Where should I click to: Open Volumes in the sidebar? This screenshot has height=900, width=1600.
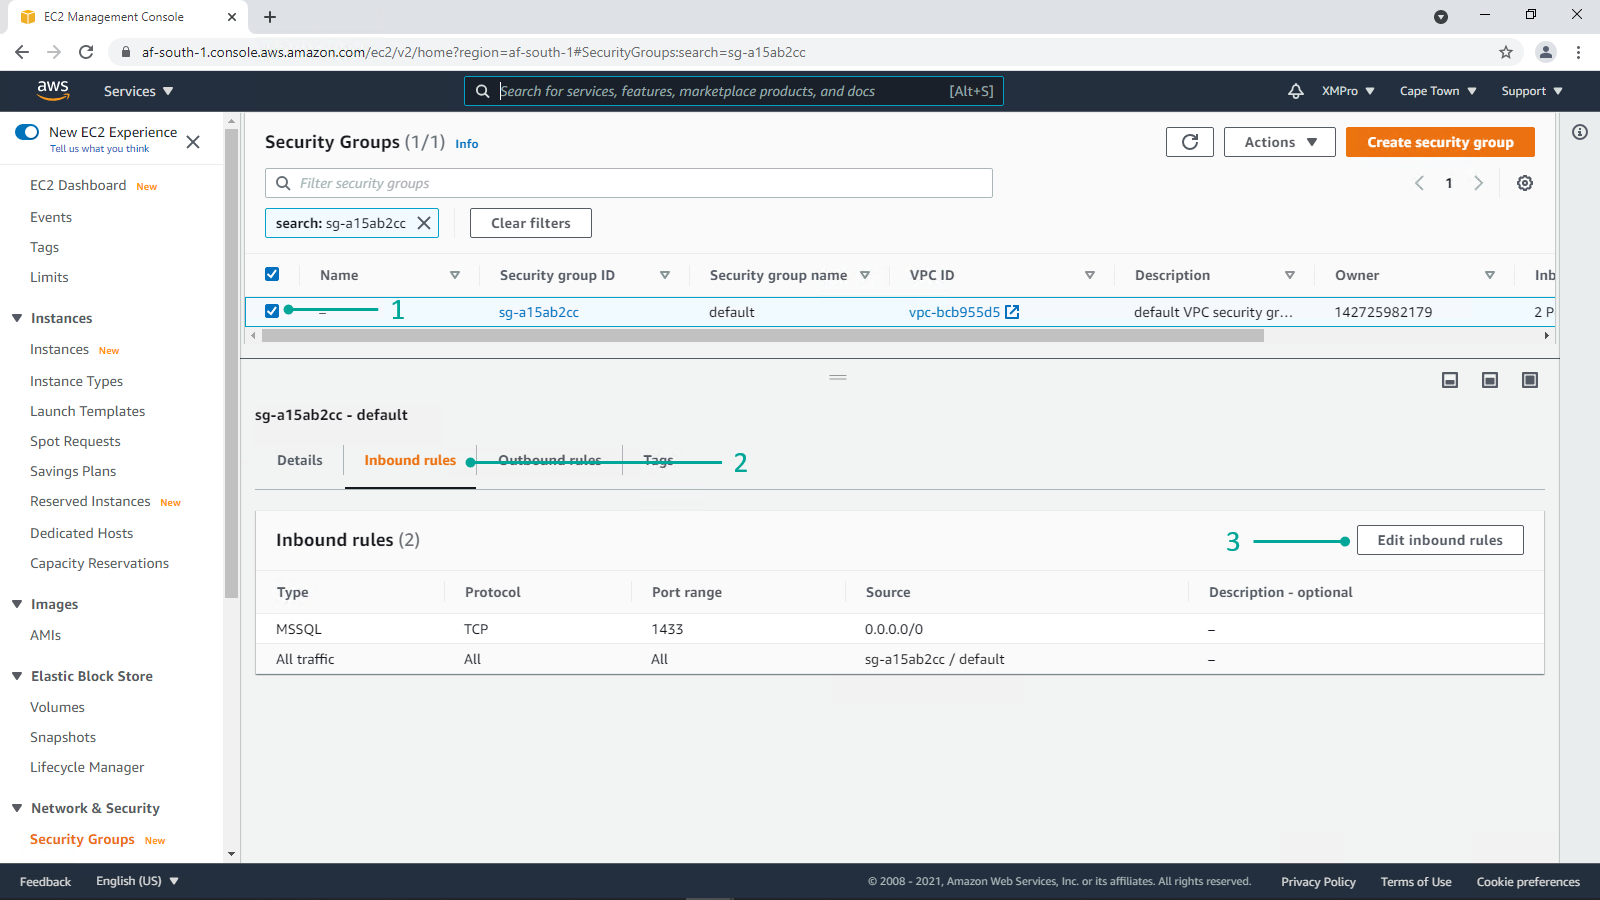tap(57, 707)
